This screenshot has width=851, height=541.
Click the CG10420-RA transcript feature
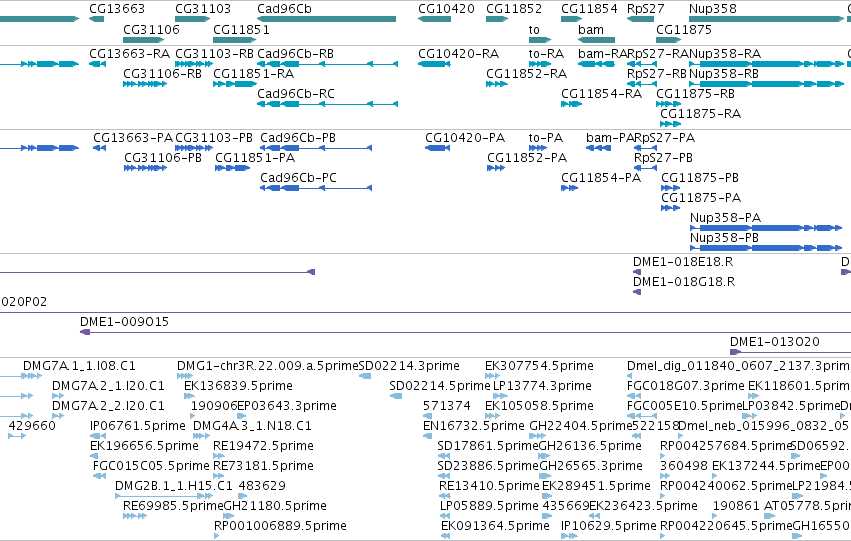(434, 64)
